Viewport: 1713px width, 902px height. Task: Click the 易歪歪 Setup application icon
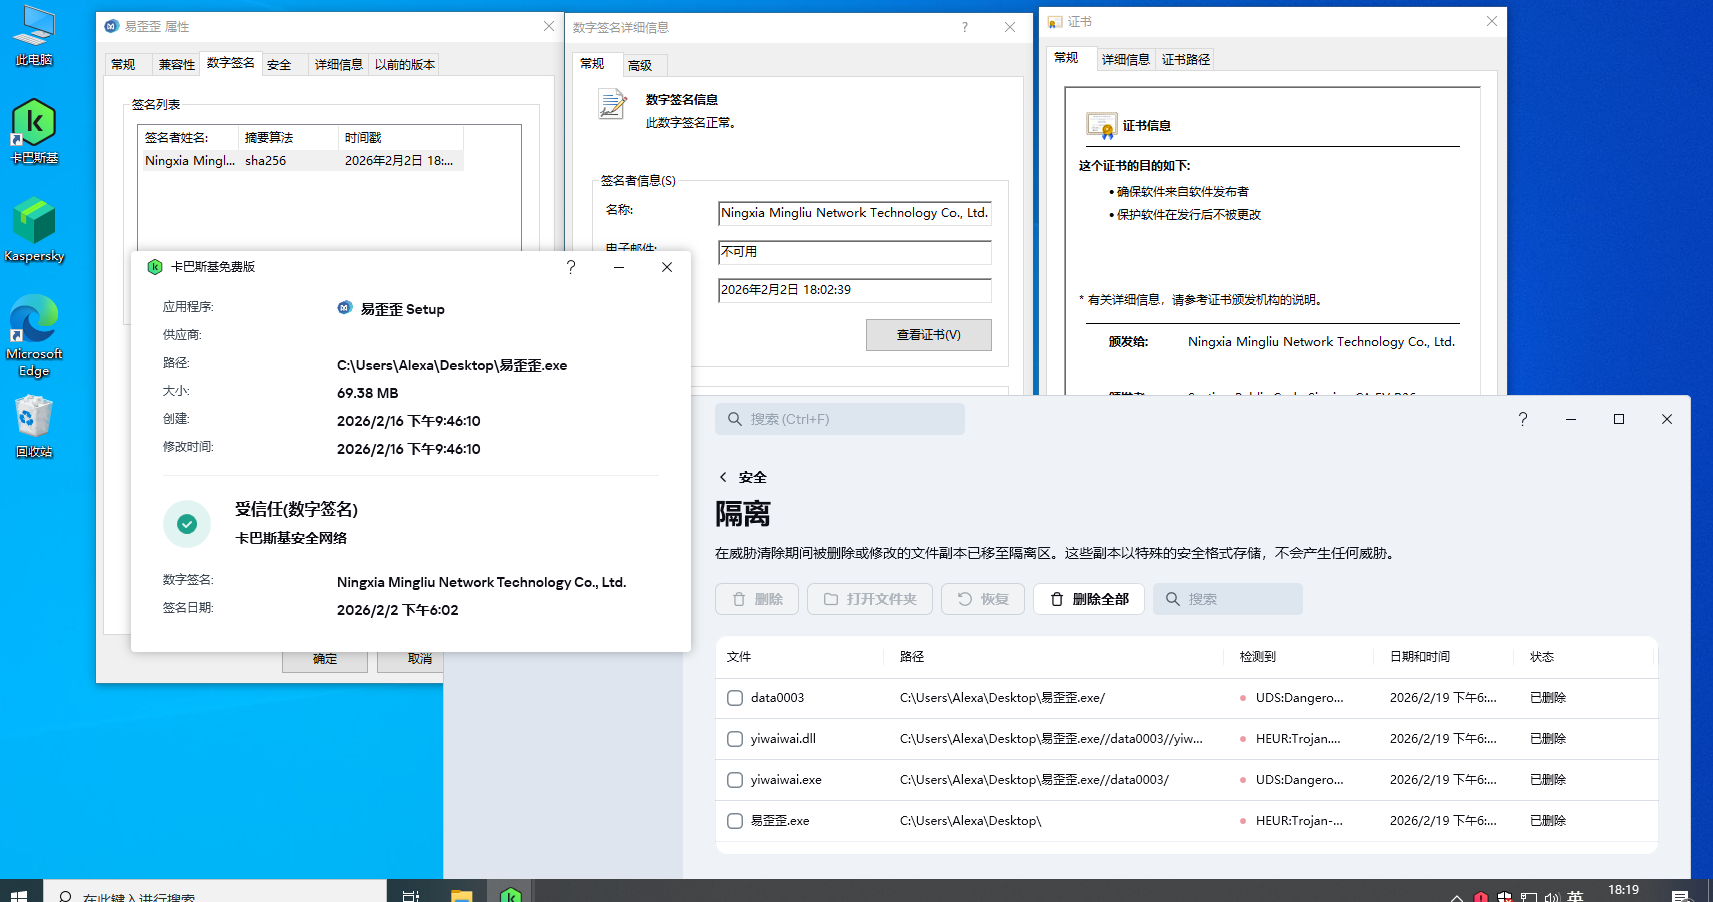tap(345, 308)
